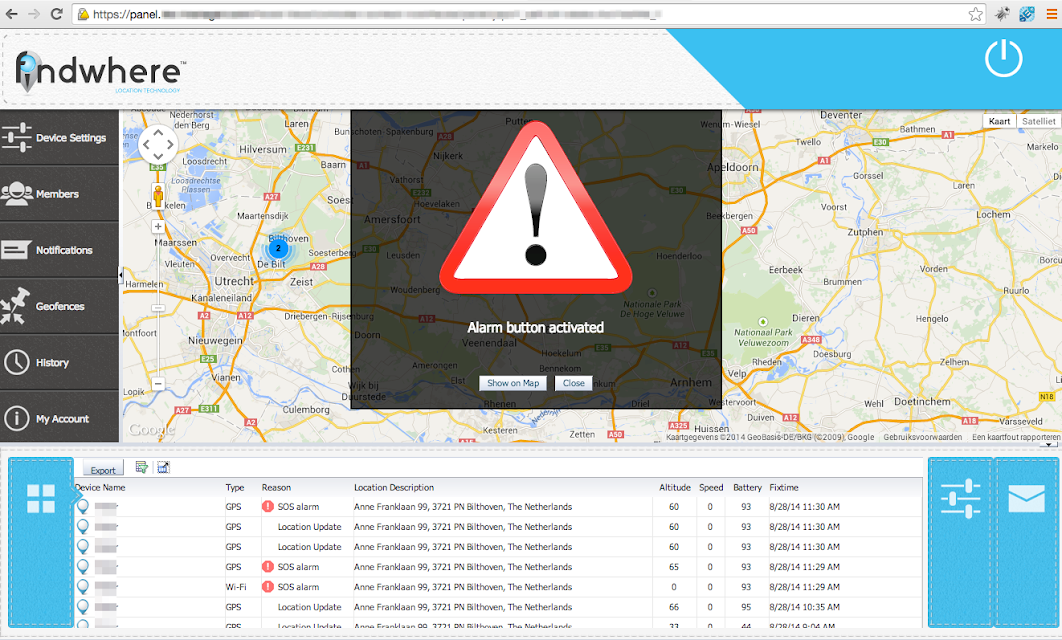Viewport: 1062px width, 640px height.
Task: Open the grid dashboard tile icon
Action: [x=41, y=498]
